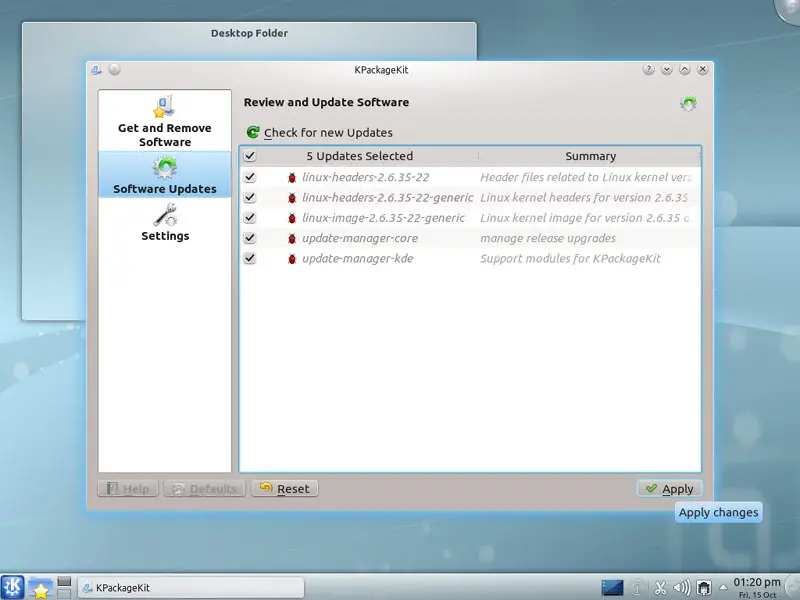Click the Apply button
Viewport: 800px width, 600px height.
[669, 489]
